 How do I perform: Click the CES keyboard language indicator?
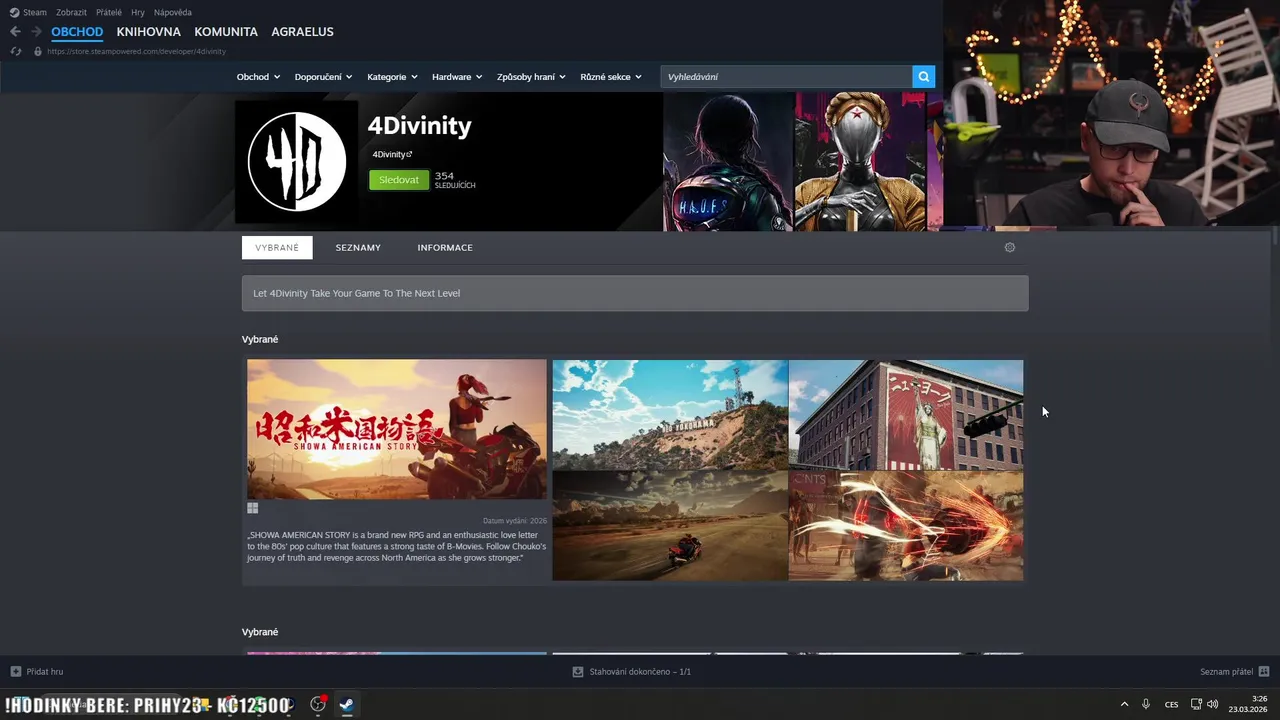tap(1171, 704)
